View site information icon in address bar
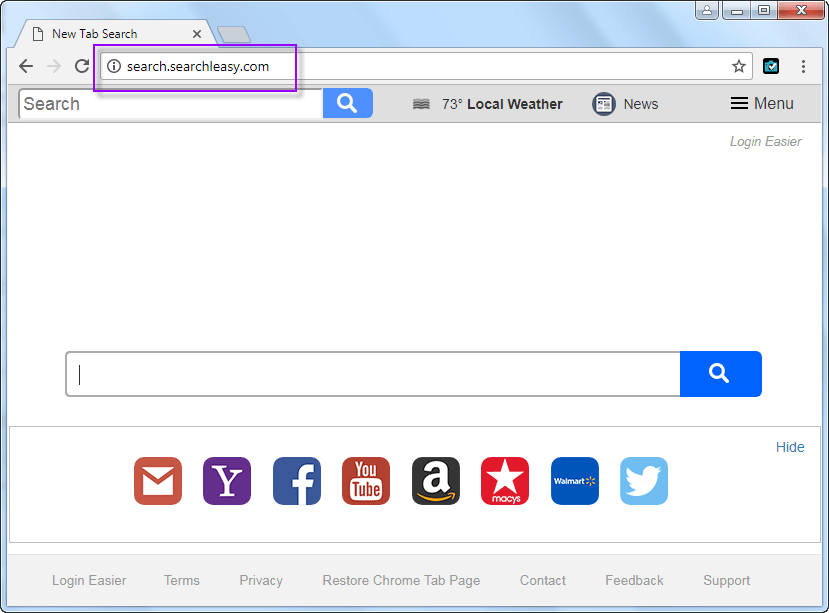This screenshot has width=829, height=613. tap(114, 66)
